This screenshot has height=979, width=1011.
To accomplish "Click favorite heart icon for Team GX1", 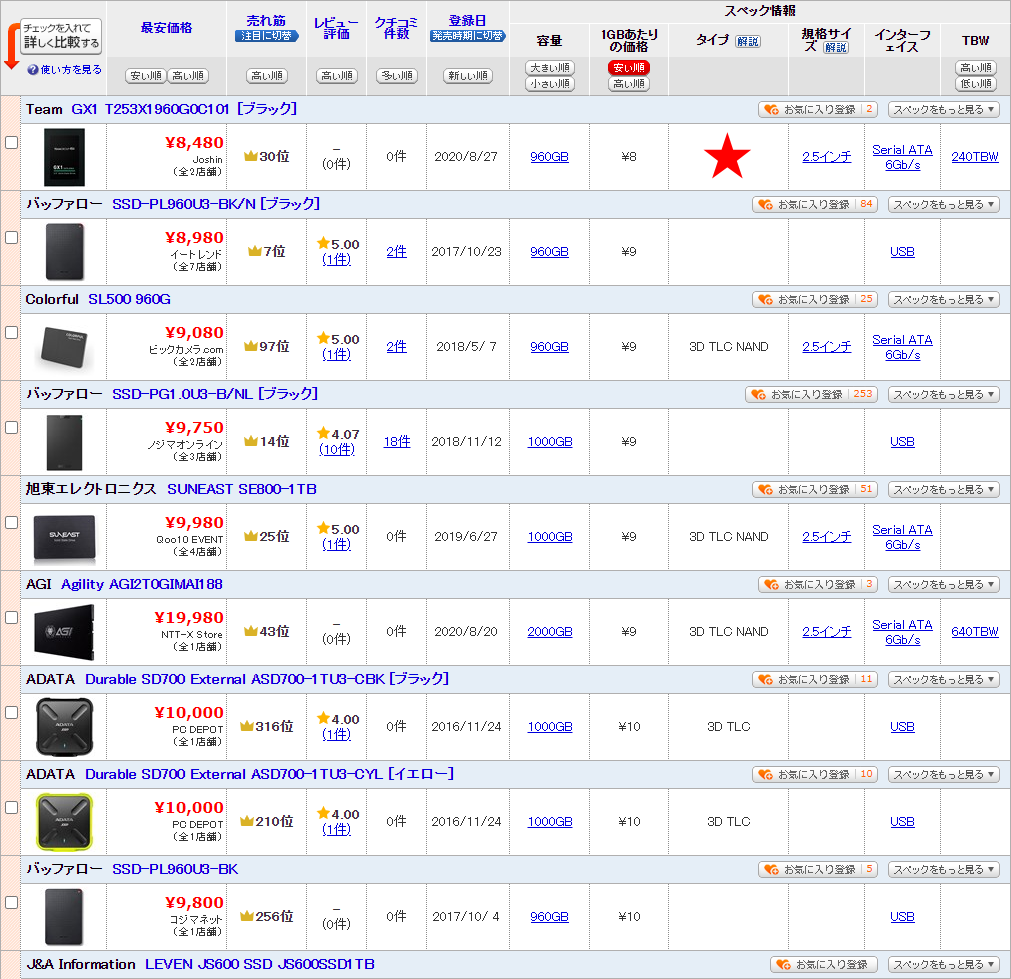I will tap(771, 110).
